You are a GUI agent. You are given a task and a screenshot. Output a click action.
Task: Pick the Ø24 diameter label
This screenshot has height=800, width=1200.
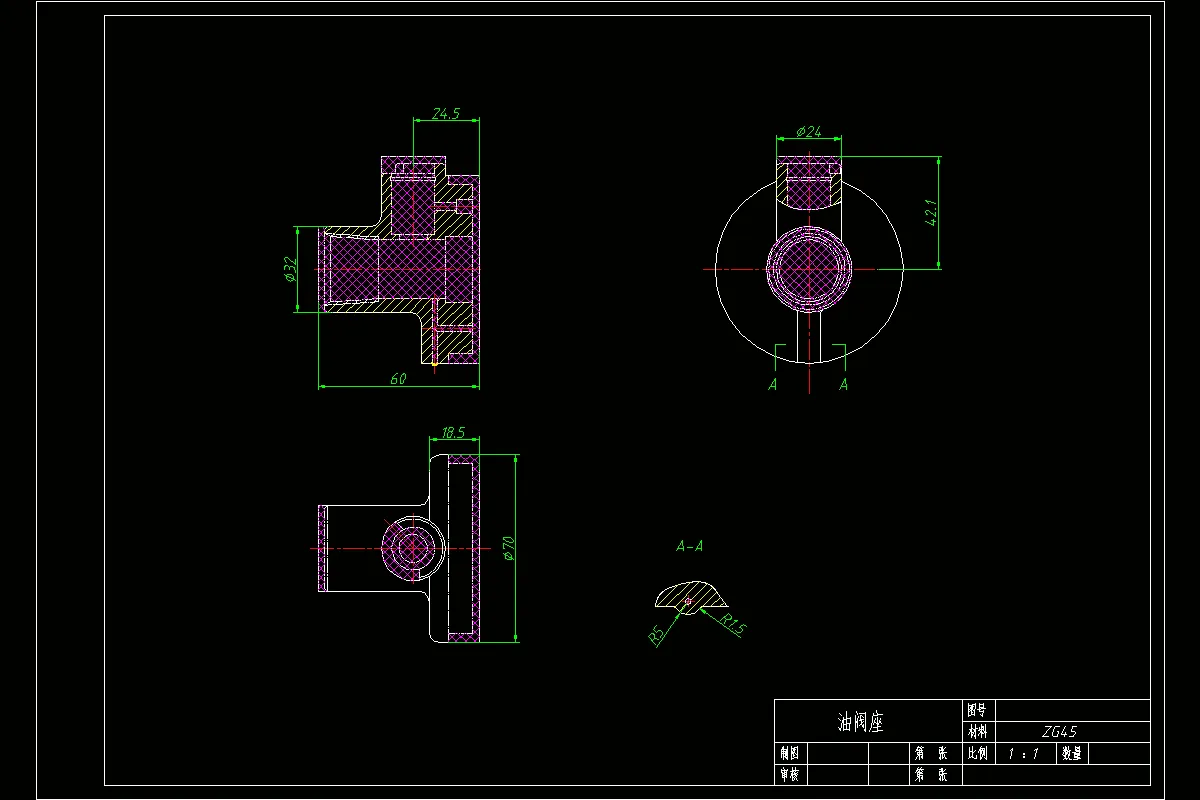809,132
